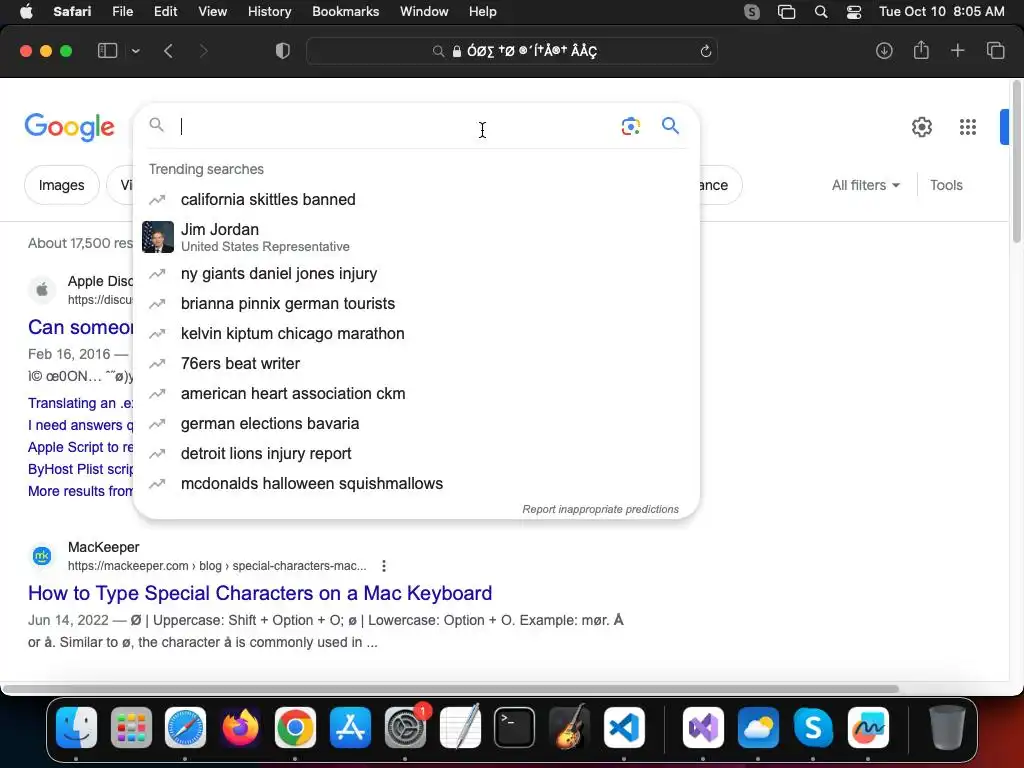Select suggestion german elections bavaria
The image size is (1024, 768).
417,424
